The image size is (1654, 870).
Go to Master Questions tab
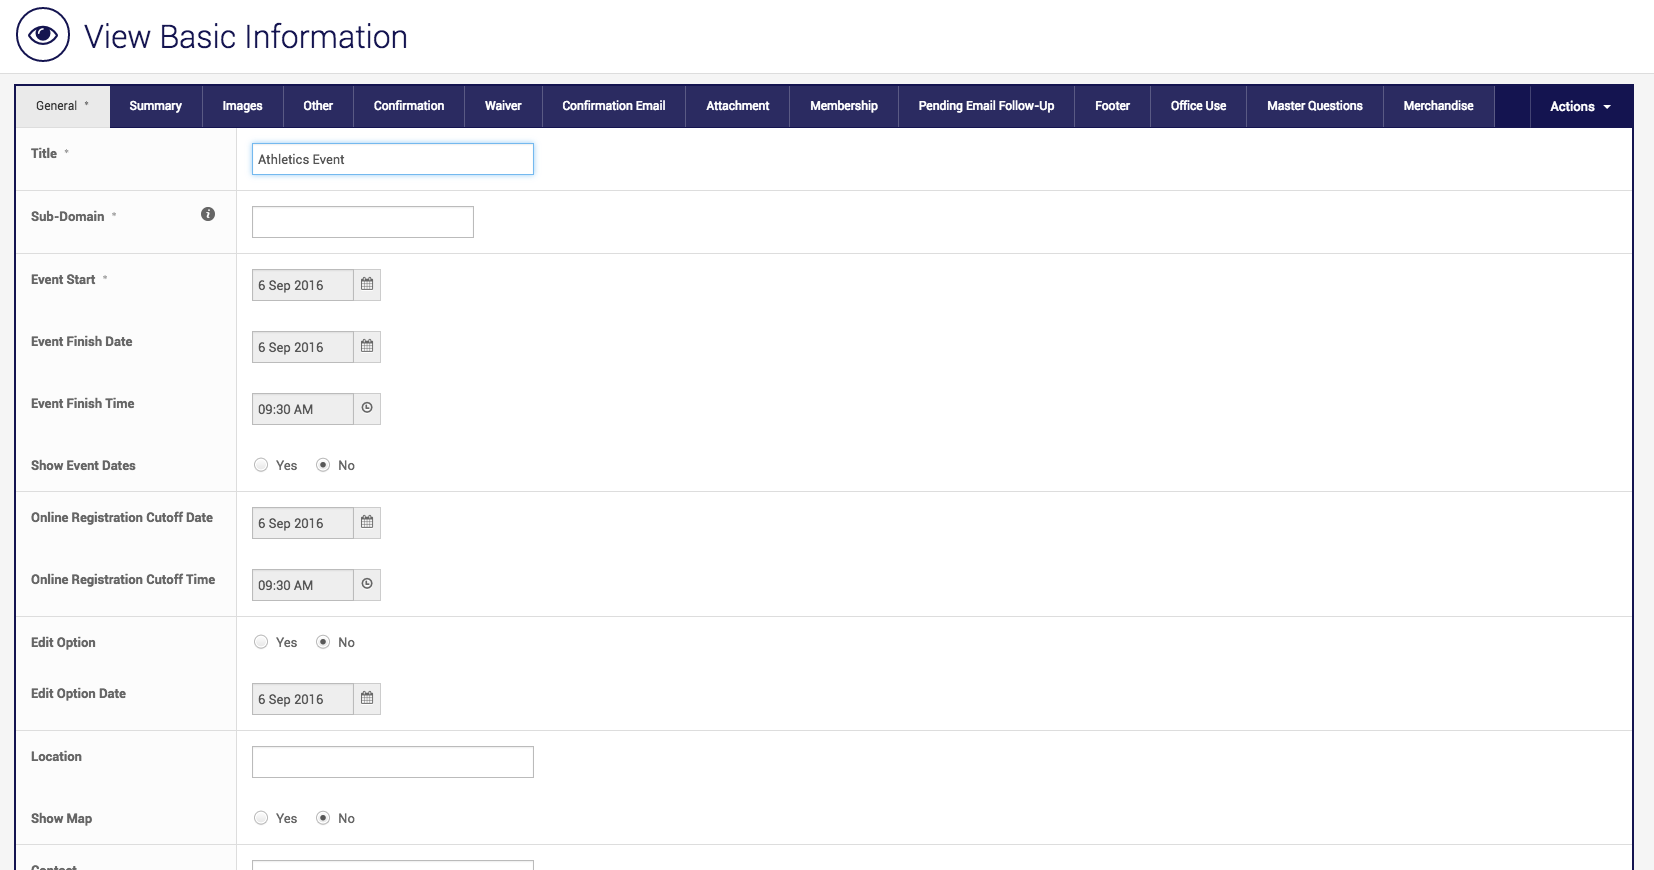click(x=1315, y=106)
